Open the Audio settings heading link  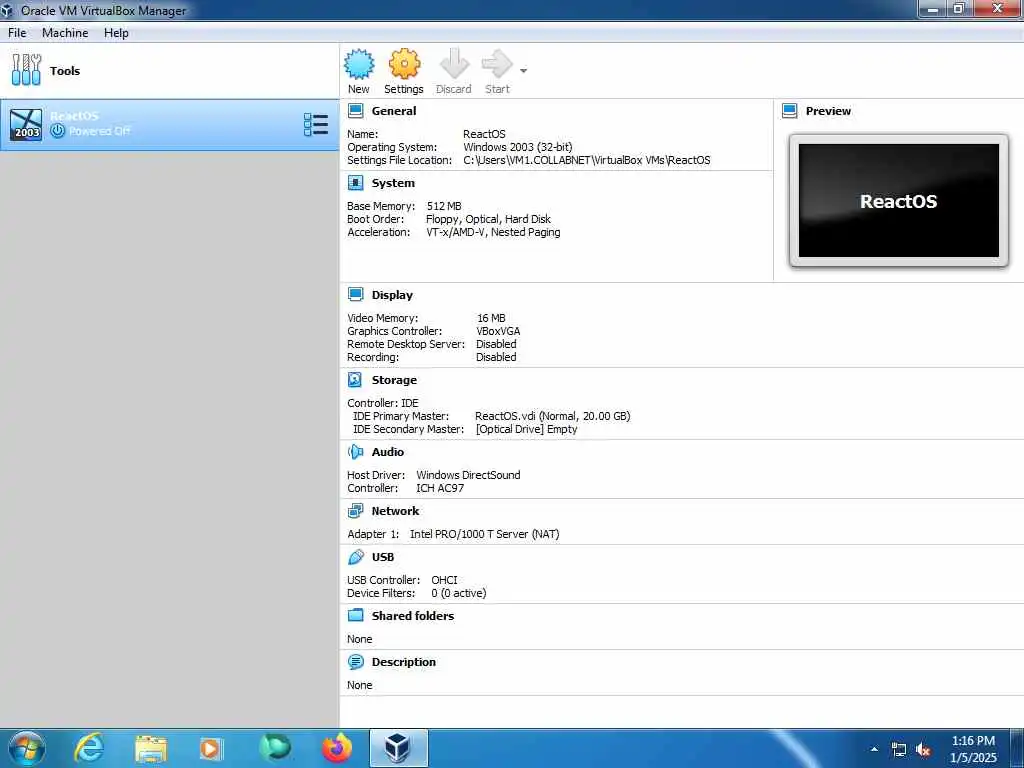tap(388, 452)
